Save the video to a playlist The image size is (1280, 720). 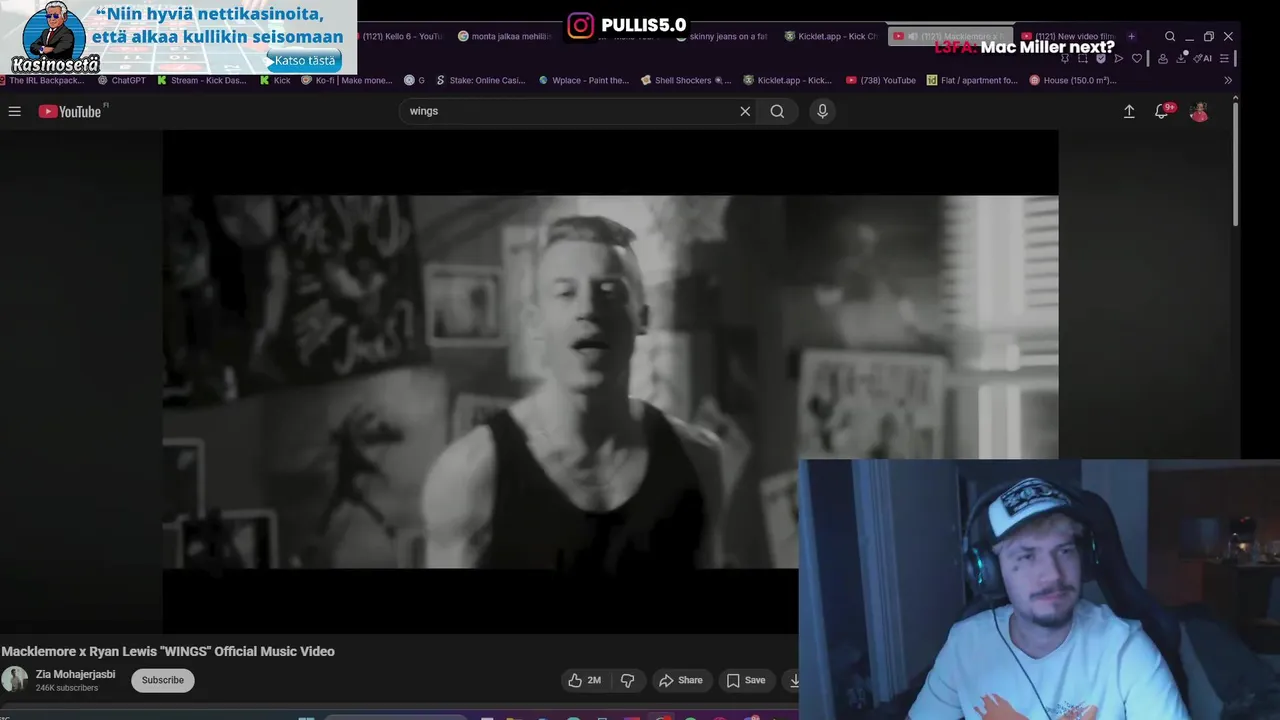(x=746, y=680)
